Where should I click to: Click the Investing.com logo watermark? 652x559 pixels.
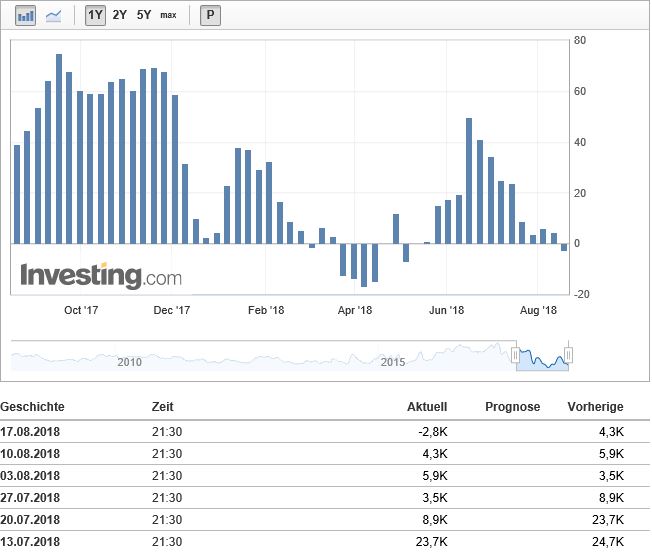101,275
